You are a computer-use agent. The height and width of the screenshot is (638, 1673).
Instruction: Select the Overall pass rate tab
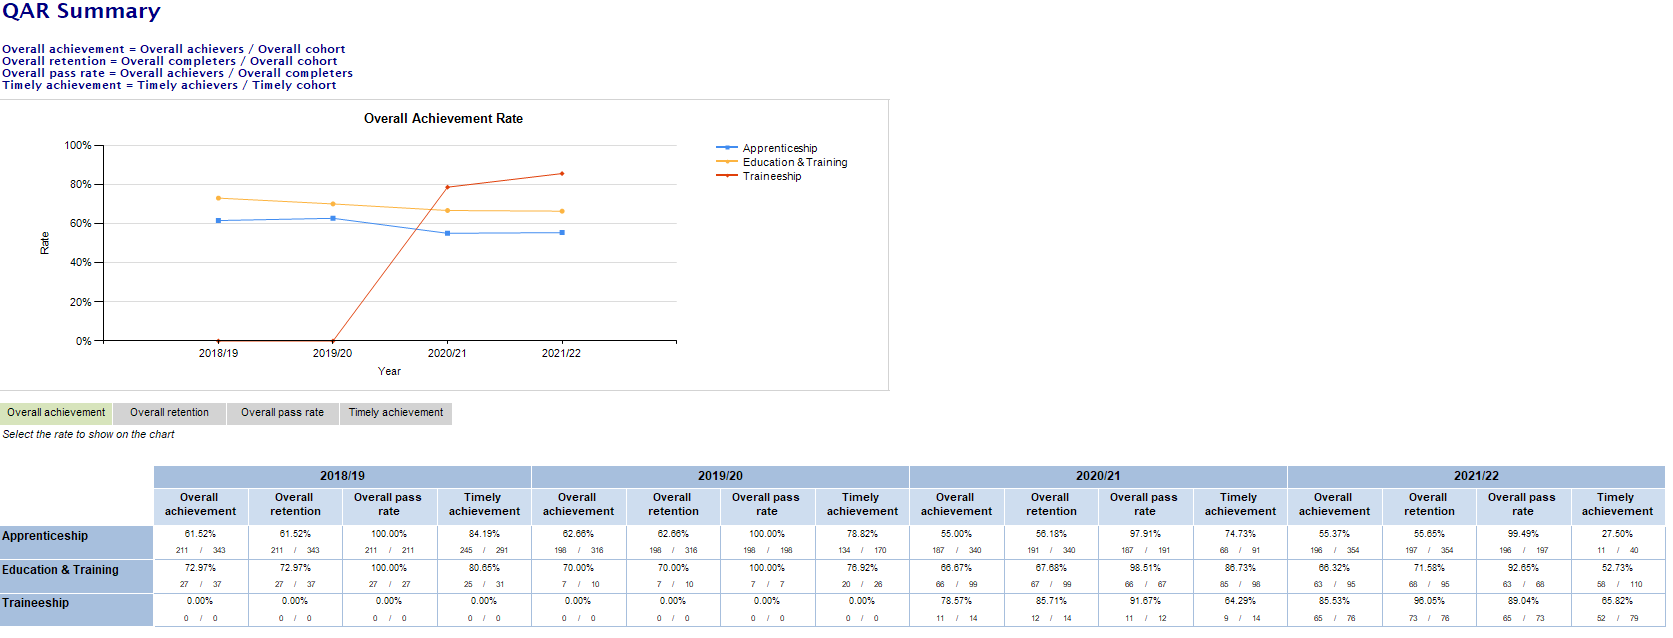(x=282, y=413)
